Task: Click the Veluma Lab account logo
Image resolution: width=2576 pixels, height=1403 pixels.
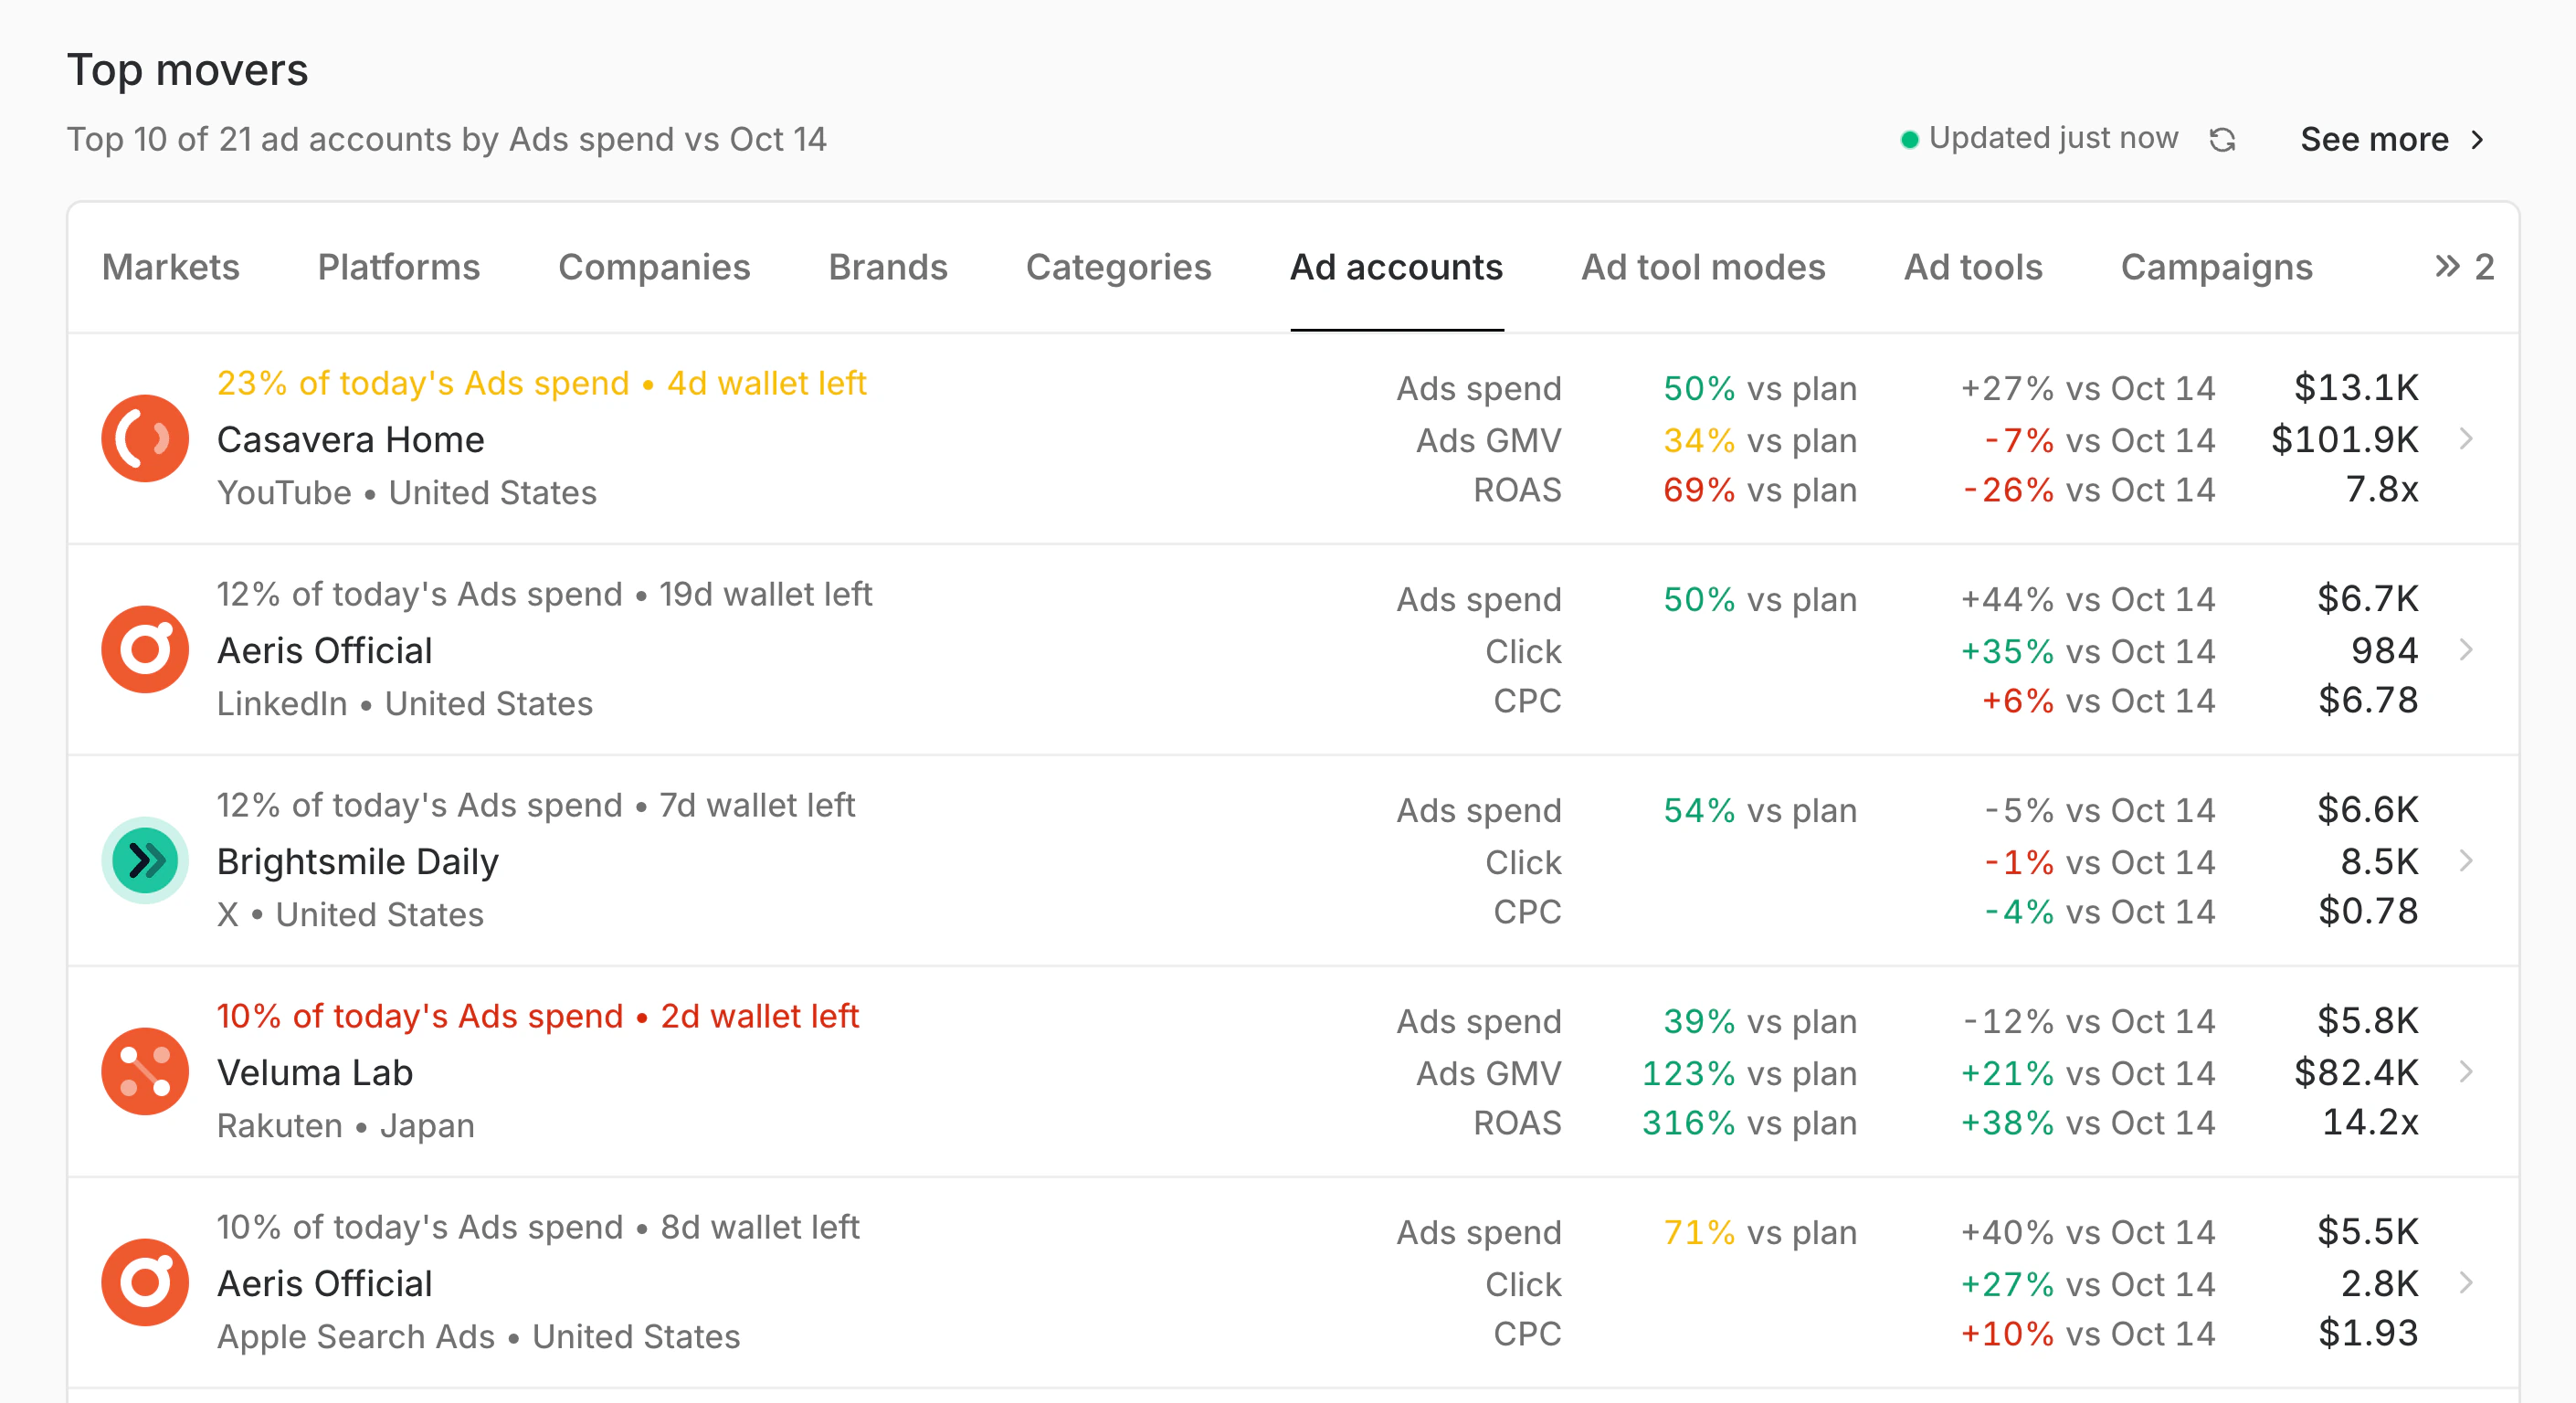Action: coord(145,1071)
